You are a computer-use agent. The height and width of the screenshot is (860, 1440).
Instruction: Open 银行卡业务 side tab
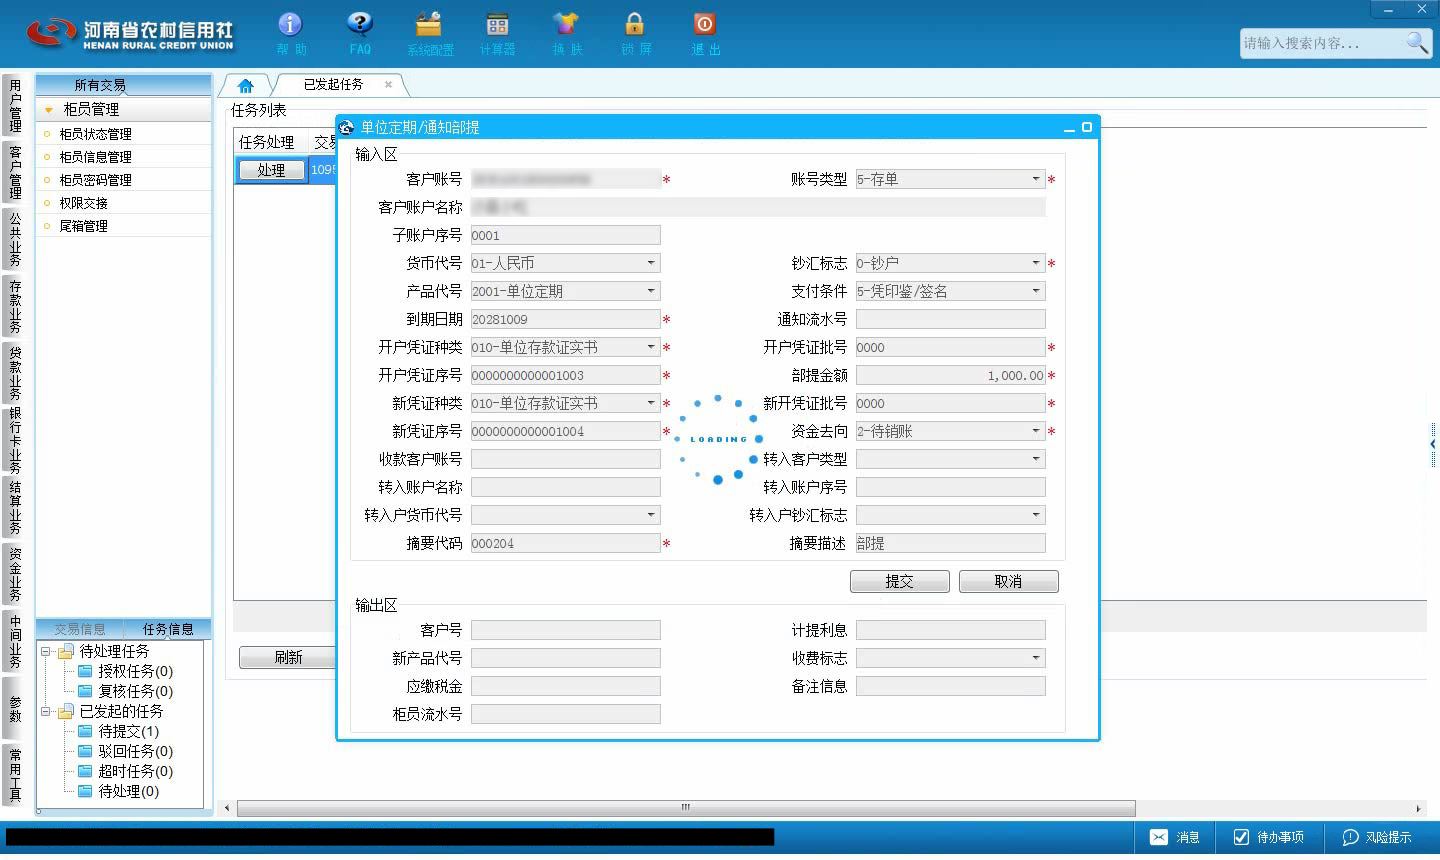[x=15, y=440]
